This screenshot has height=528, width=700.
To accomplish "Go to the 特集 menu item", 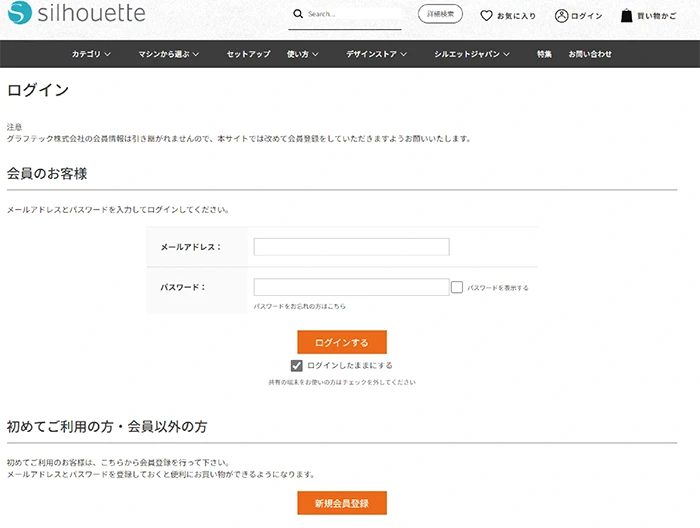I will [544, 54].
